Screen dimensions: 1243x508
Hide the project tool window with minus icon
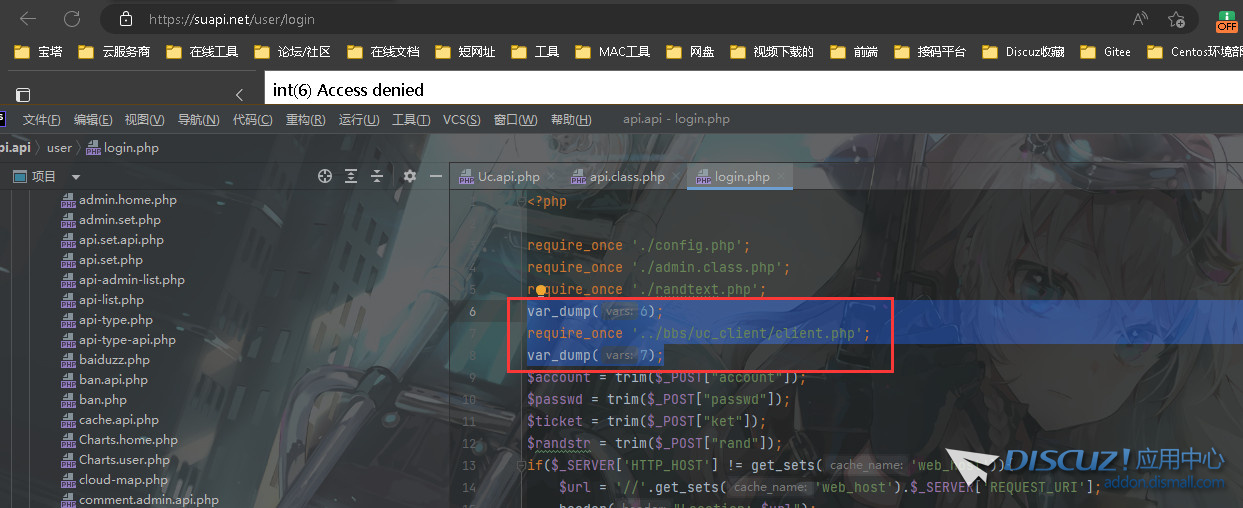click(435, 176)
